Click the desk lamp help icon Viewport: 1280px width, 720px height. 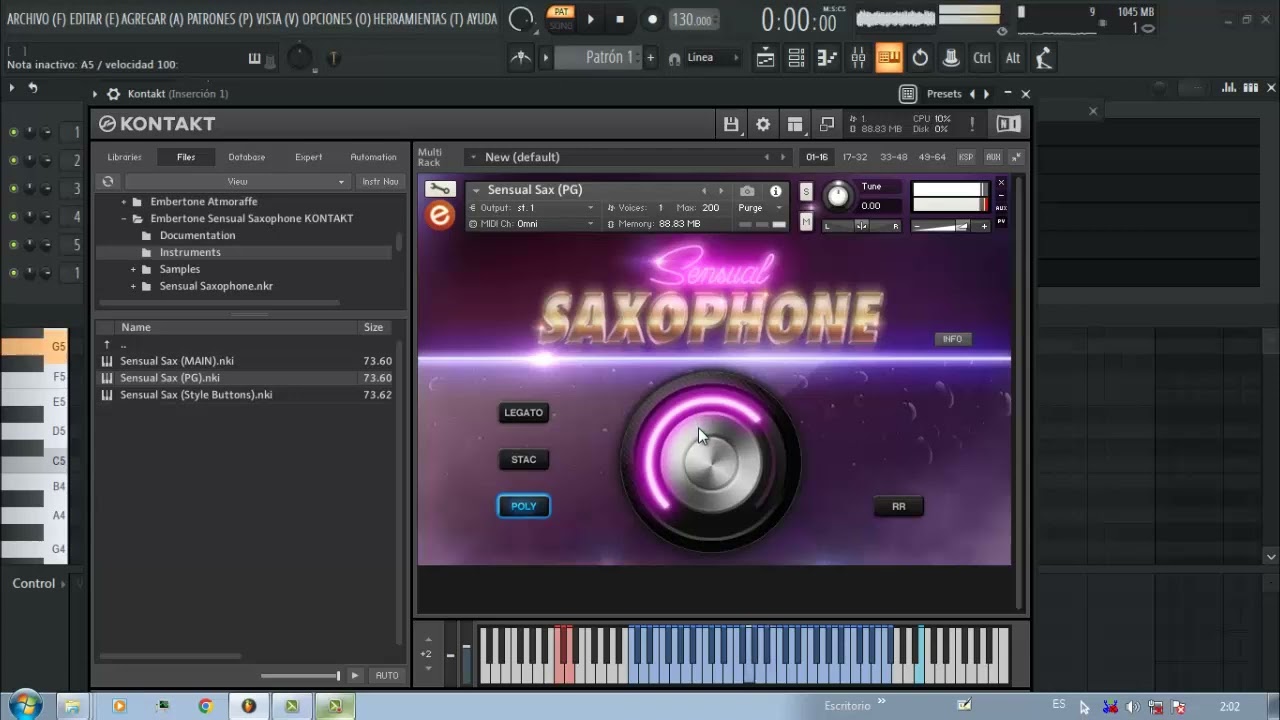click(1043, 58)
